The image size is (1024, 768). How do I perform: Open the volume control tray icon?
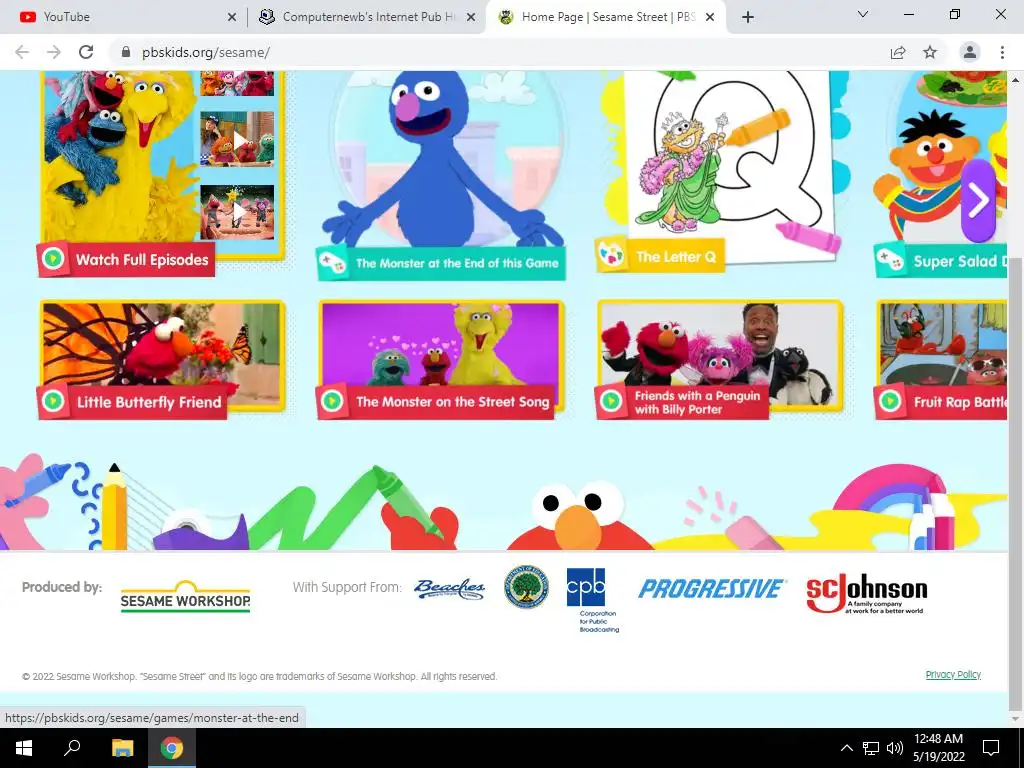pos(895,748)
